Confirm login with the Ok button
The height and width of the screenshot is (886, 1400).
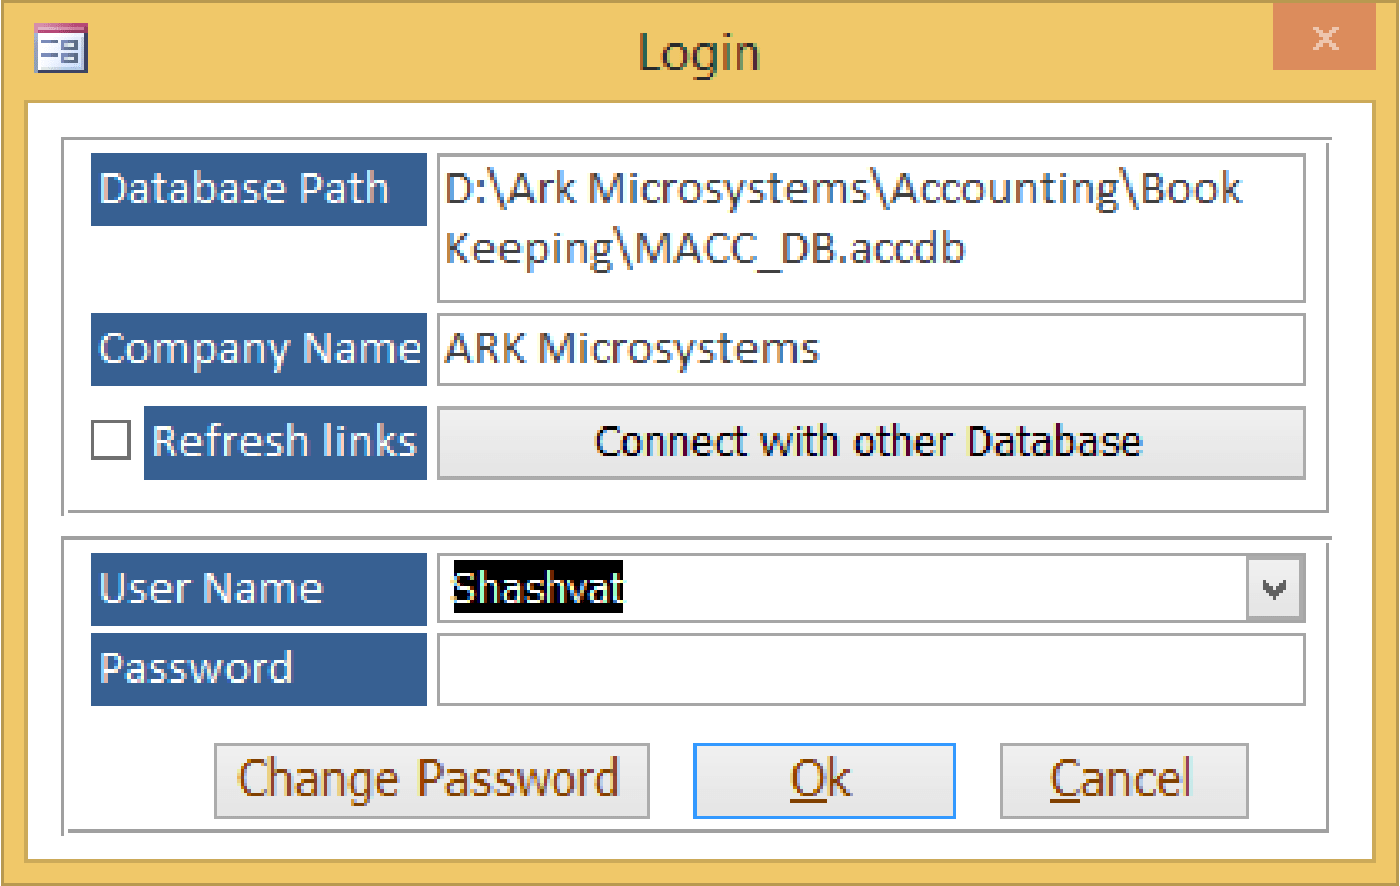click(824, 780)
